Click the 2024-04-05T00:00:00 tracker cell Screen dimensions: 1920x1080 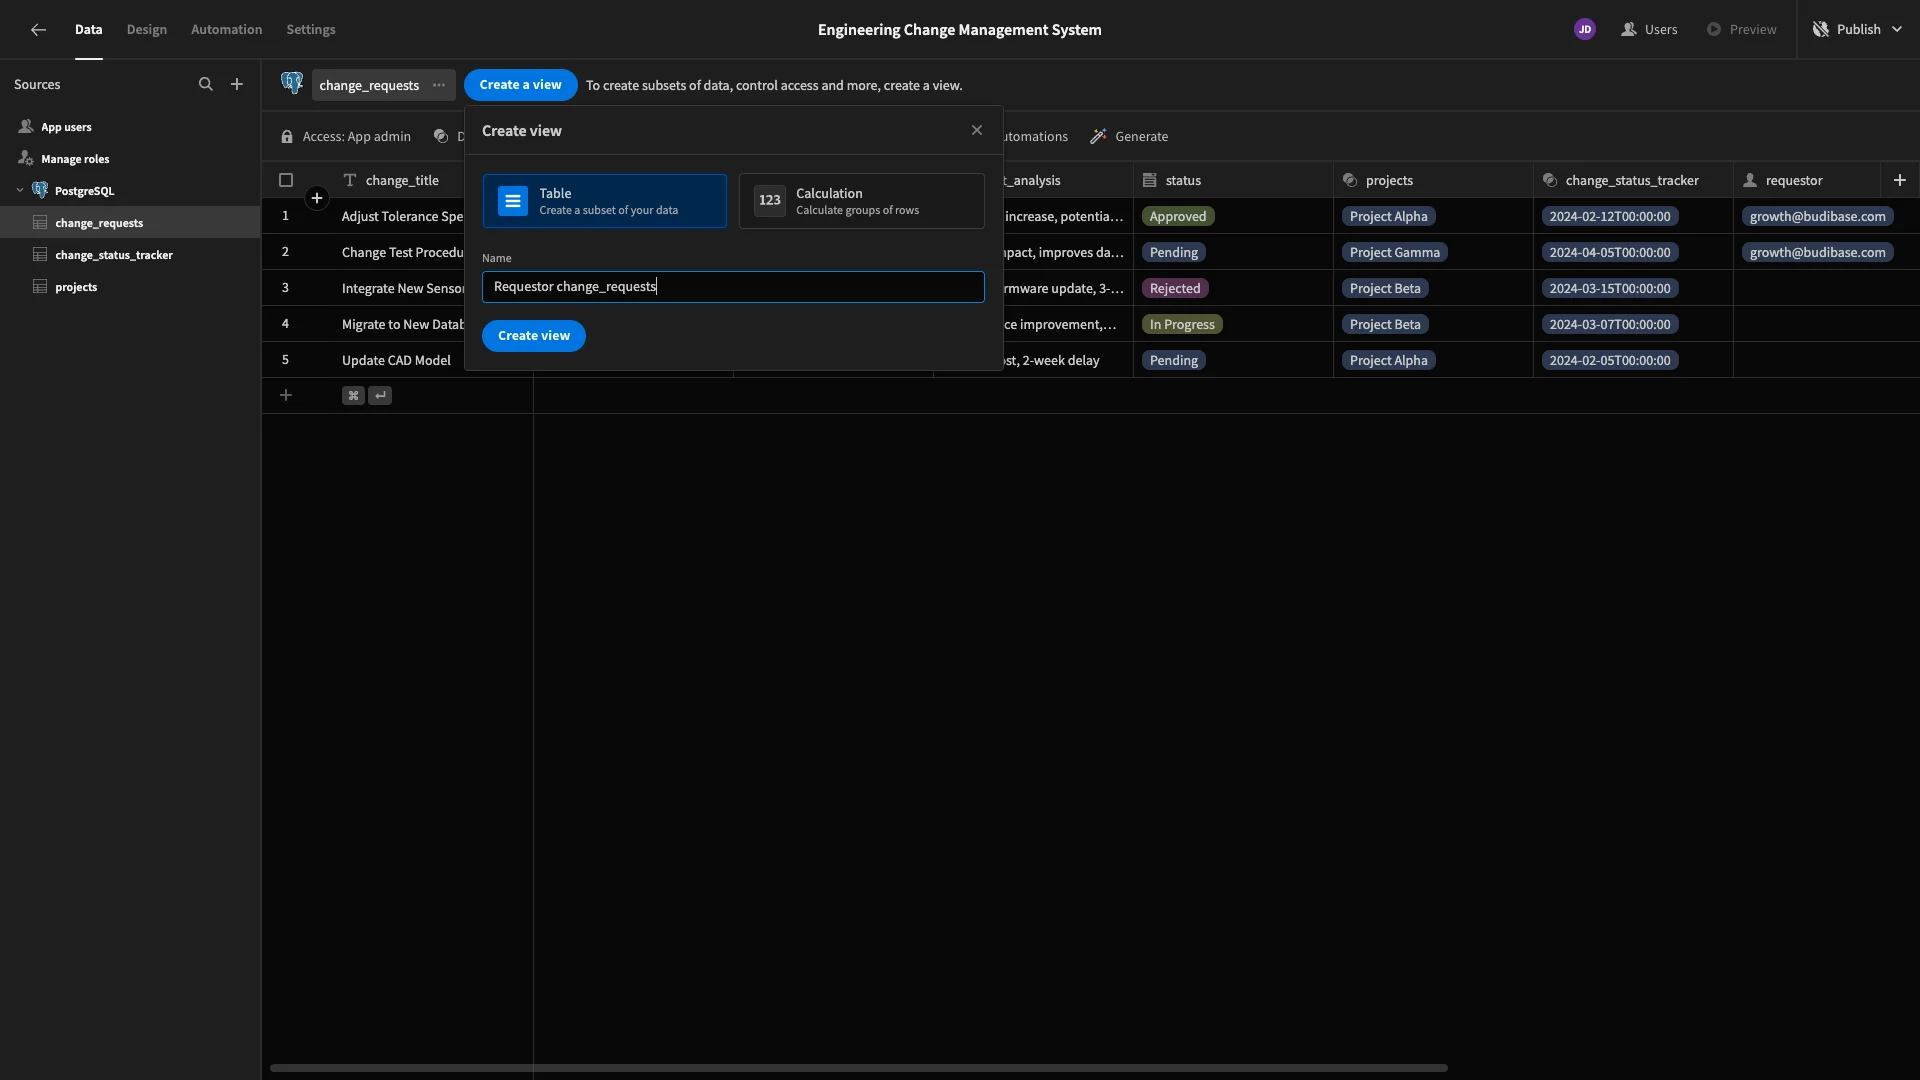[x=1610, y=253]
